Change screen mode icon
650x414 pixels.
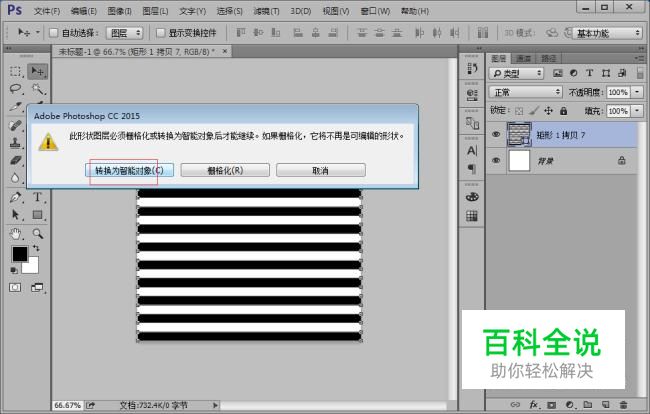click(x=37, y=288)
